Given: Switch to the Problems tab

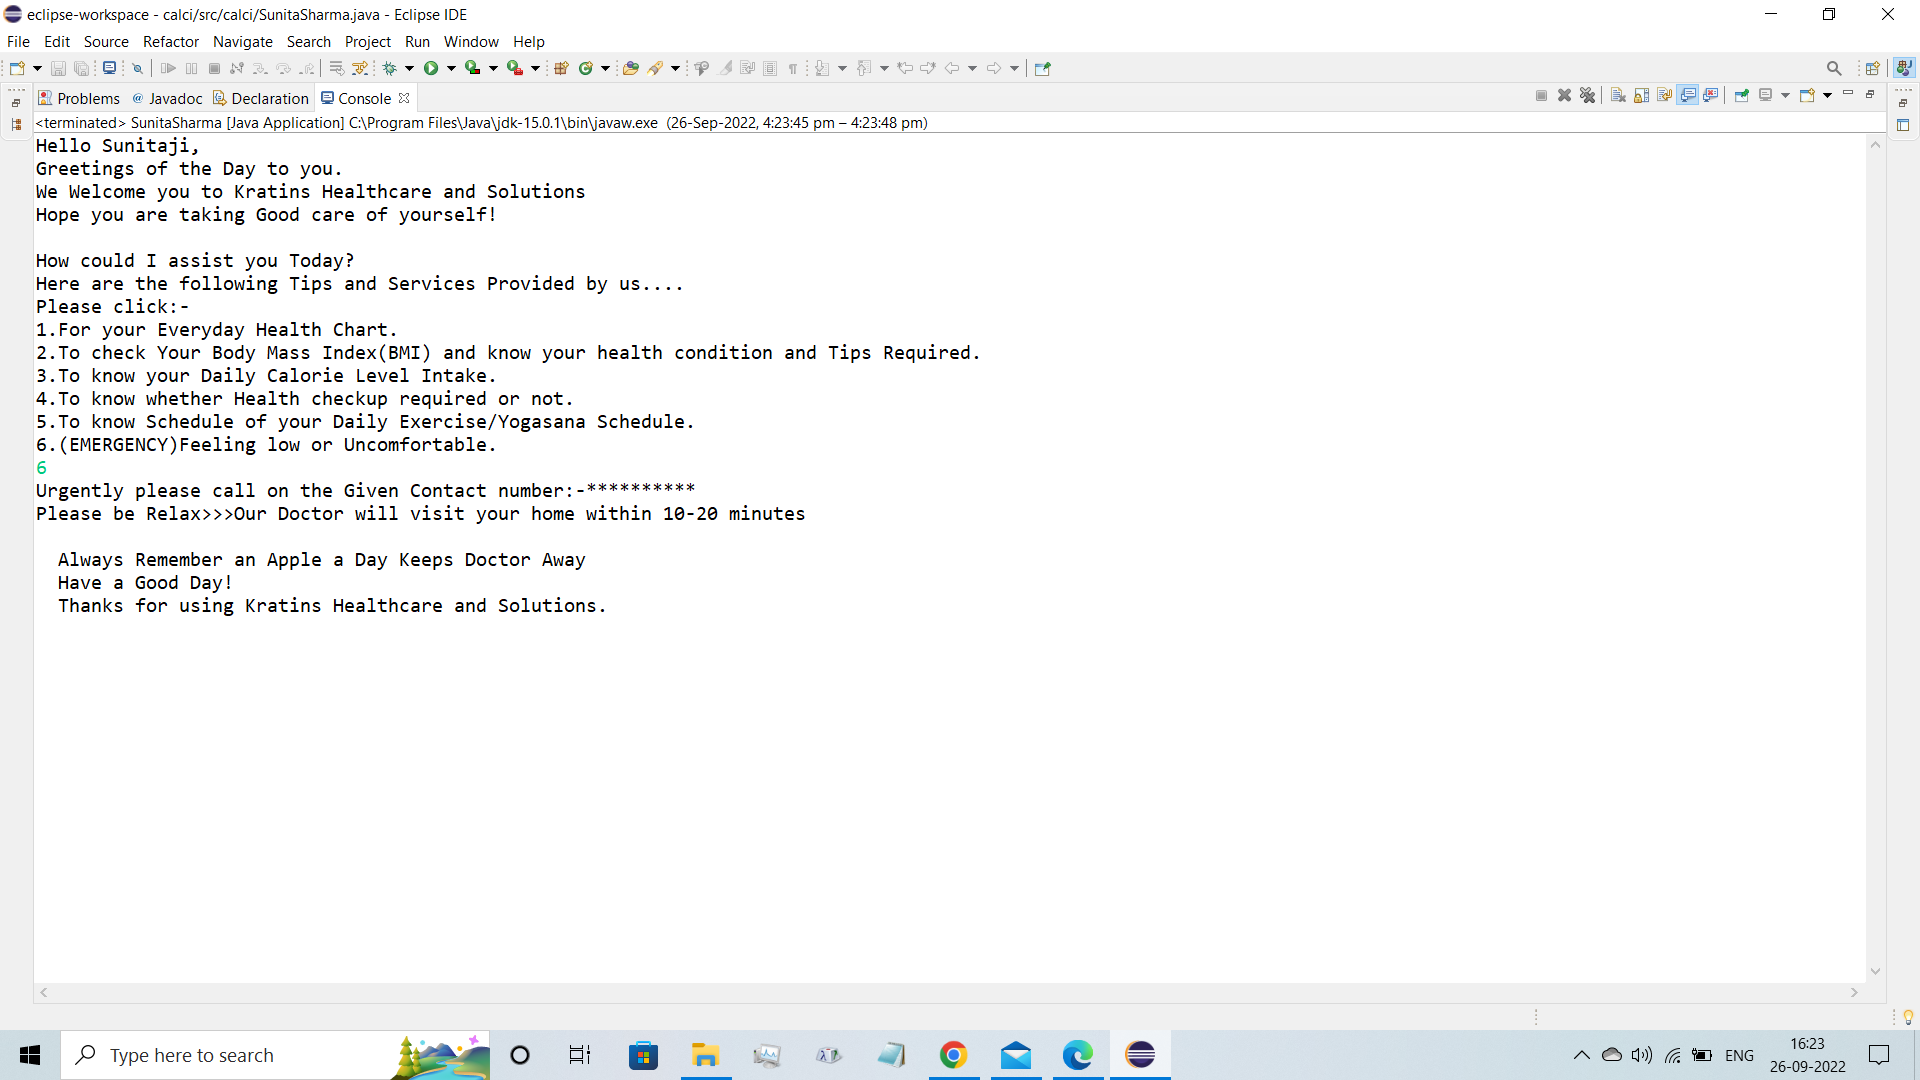Looking at the screenshot, I should click(86, 98).
